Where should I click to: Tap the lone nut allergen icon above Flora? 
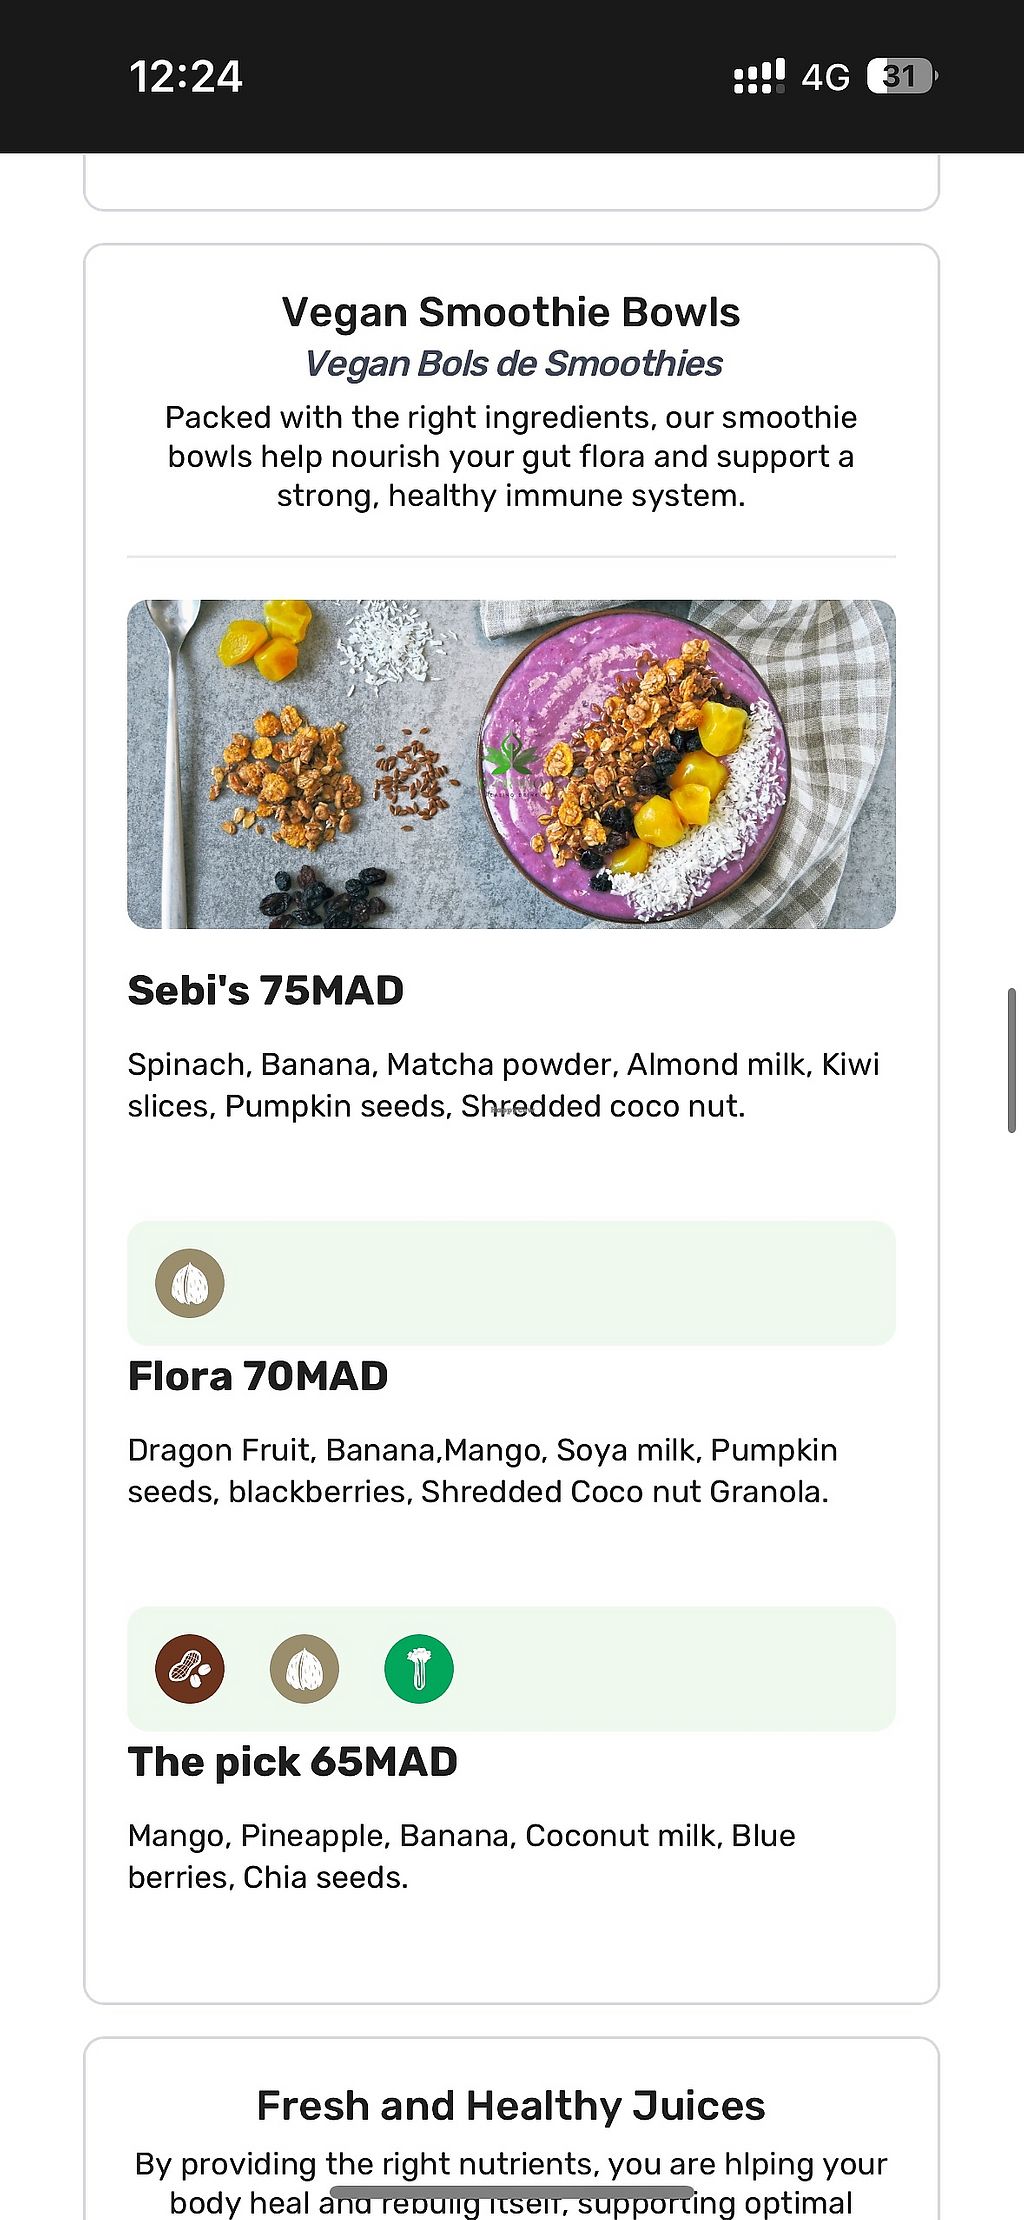(x=190, y=1283)
